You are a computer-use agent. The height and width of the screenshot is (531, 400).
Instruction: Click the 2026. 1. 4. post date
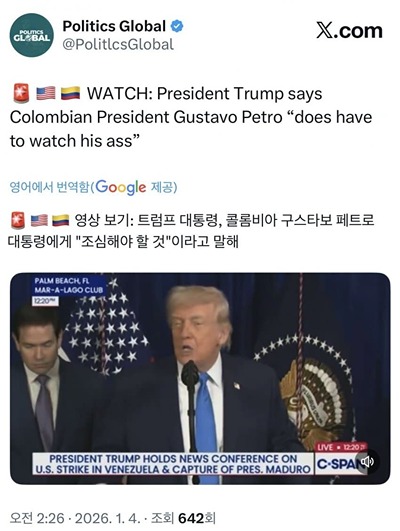pos(107,518)
